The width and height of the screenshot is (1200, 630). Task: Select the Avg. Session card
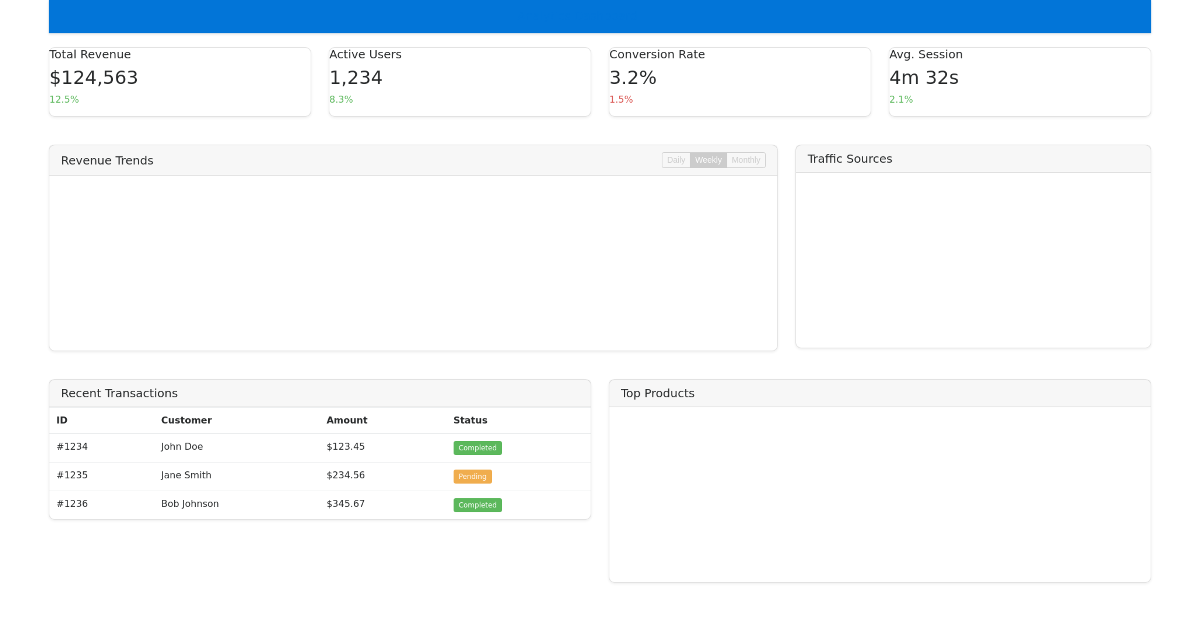[x=1019, y=81]
